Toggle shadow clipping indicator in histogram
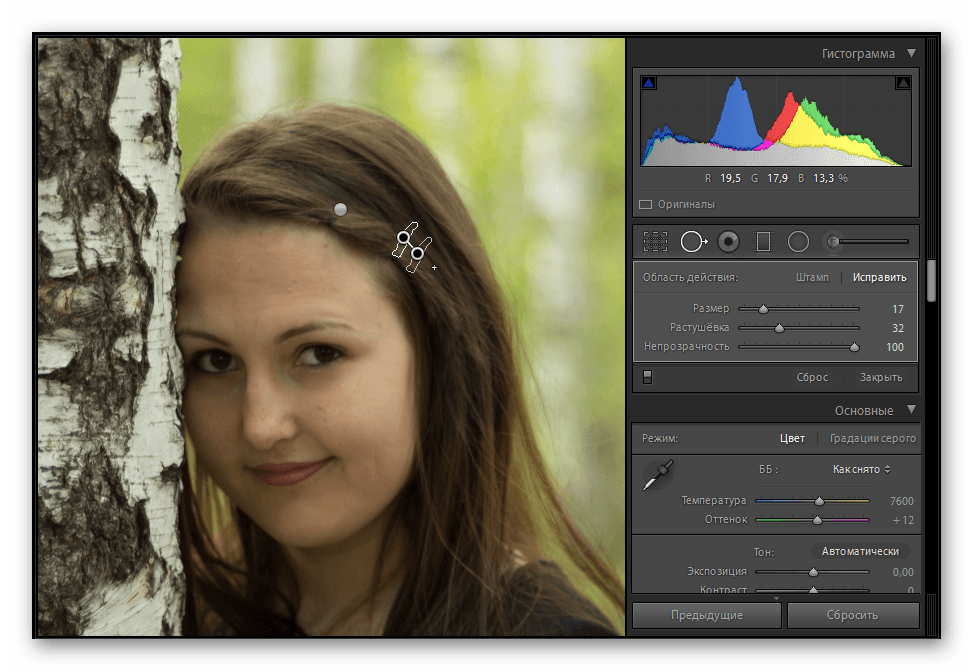The height and width of the screenshot is (671, 973). tap(649, 83)
